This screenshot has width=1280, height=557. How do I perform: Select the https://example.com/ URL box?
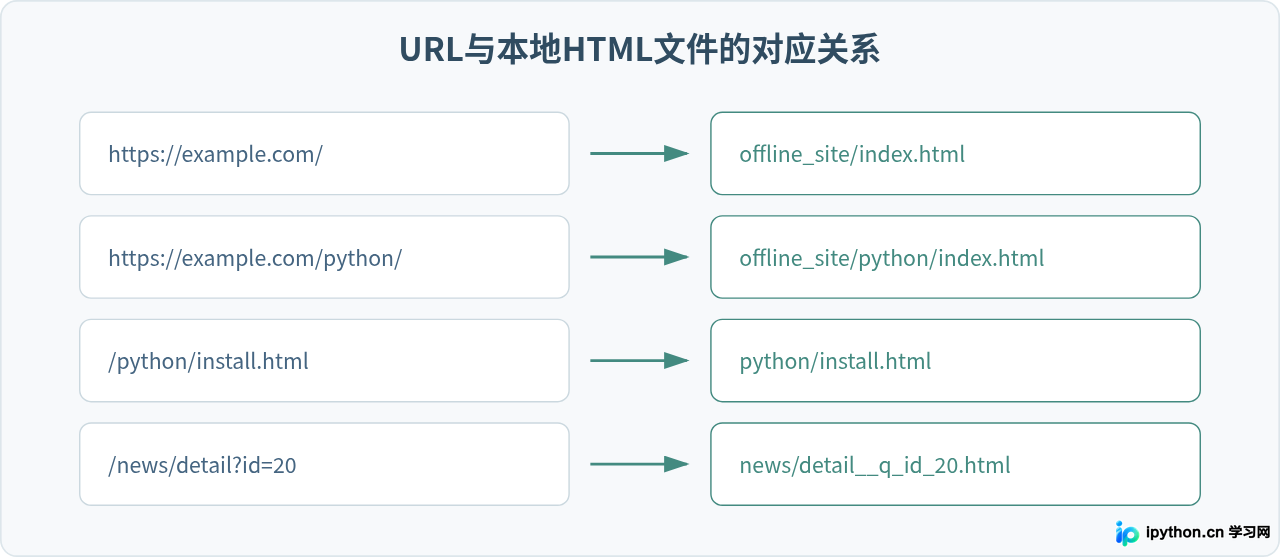[x=325, y=153]
